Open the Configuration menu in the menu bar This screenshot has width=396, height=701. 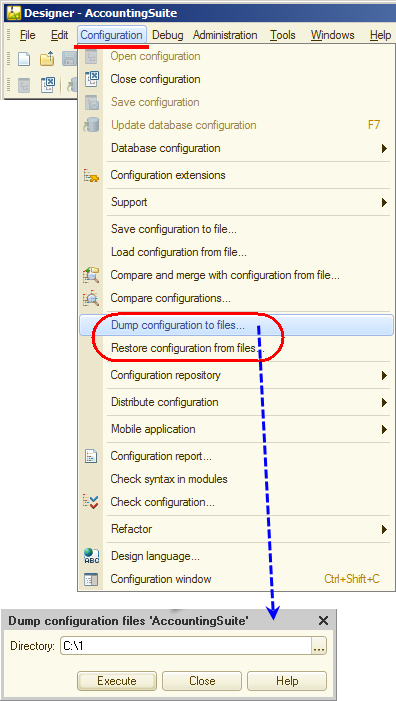pyautogui.click(x=111, y=35)
